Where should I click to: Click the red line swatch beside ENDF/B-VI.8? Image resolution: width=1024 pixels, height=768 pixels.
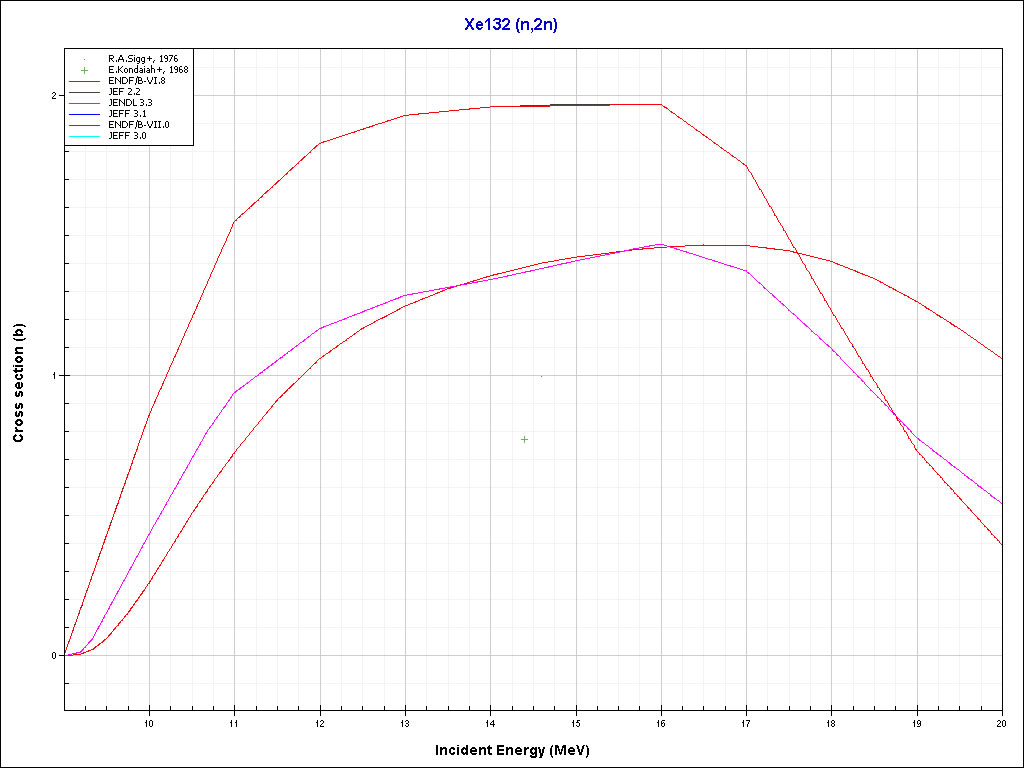tap(85, 81)
